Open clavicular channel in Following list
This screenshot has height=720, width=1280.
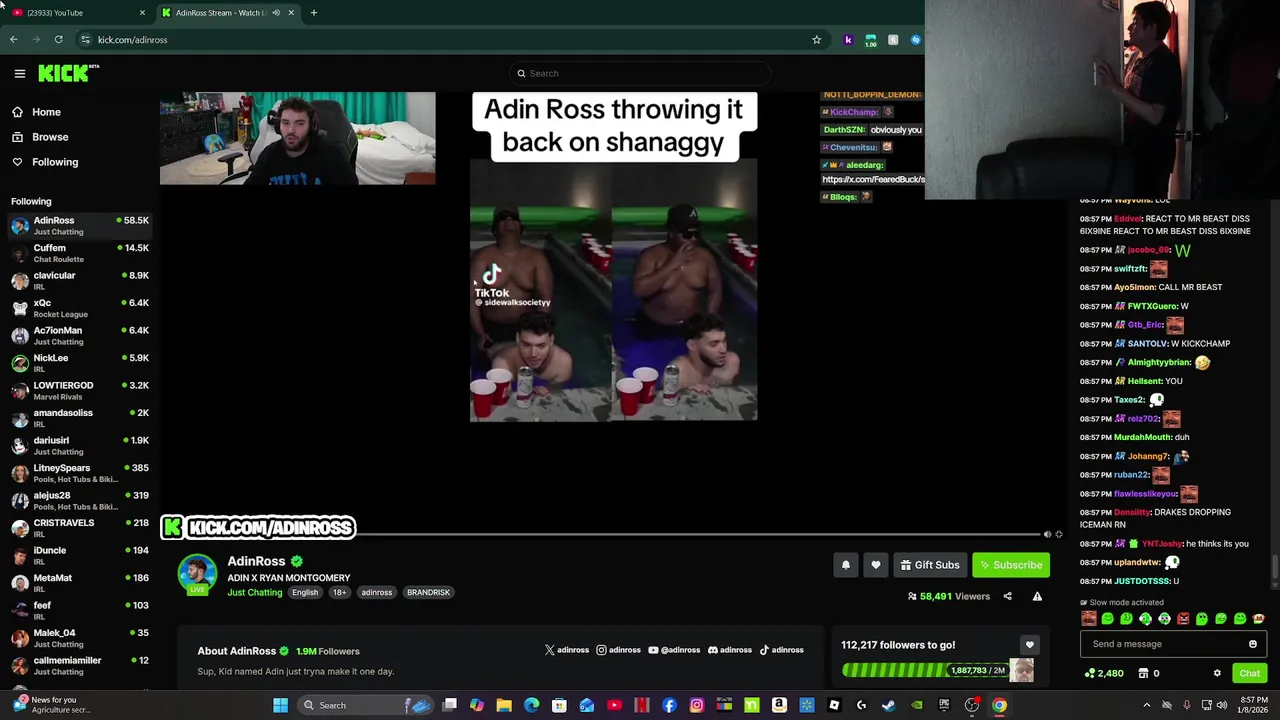pos(80,280)
